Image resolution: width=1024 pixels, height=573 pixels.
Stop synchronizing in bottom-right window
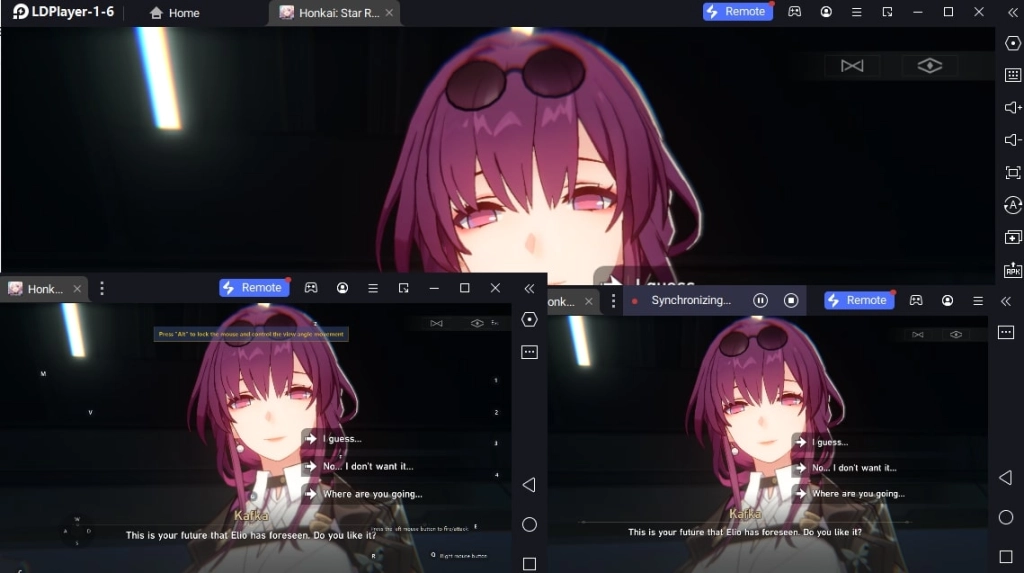click(791, 301)
